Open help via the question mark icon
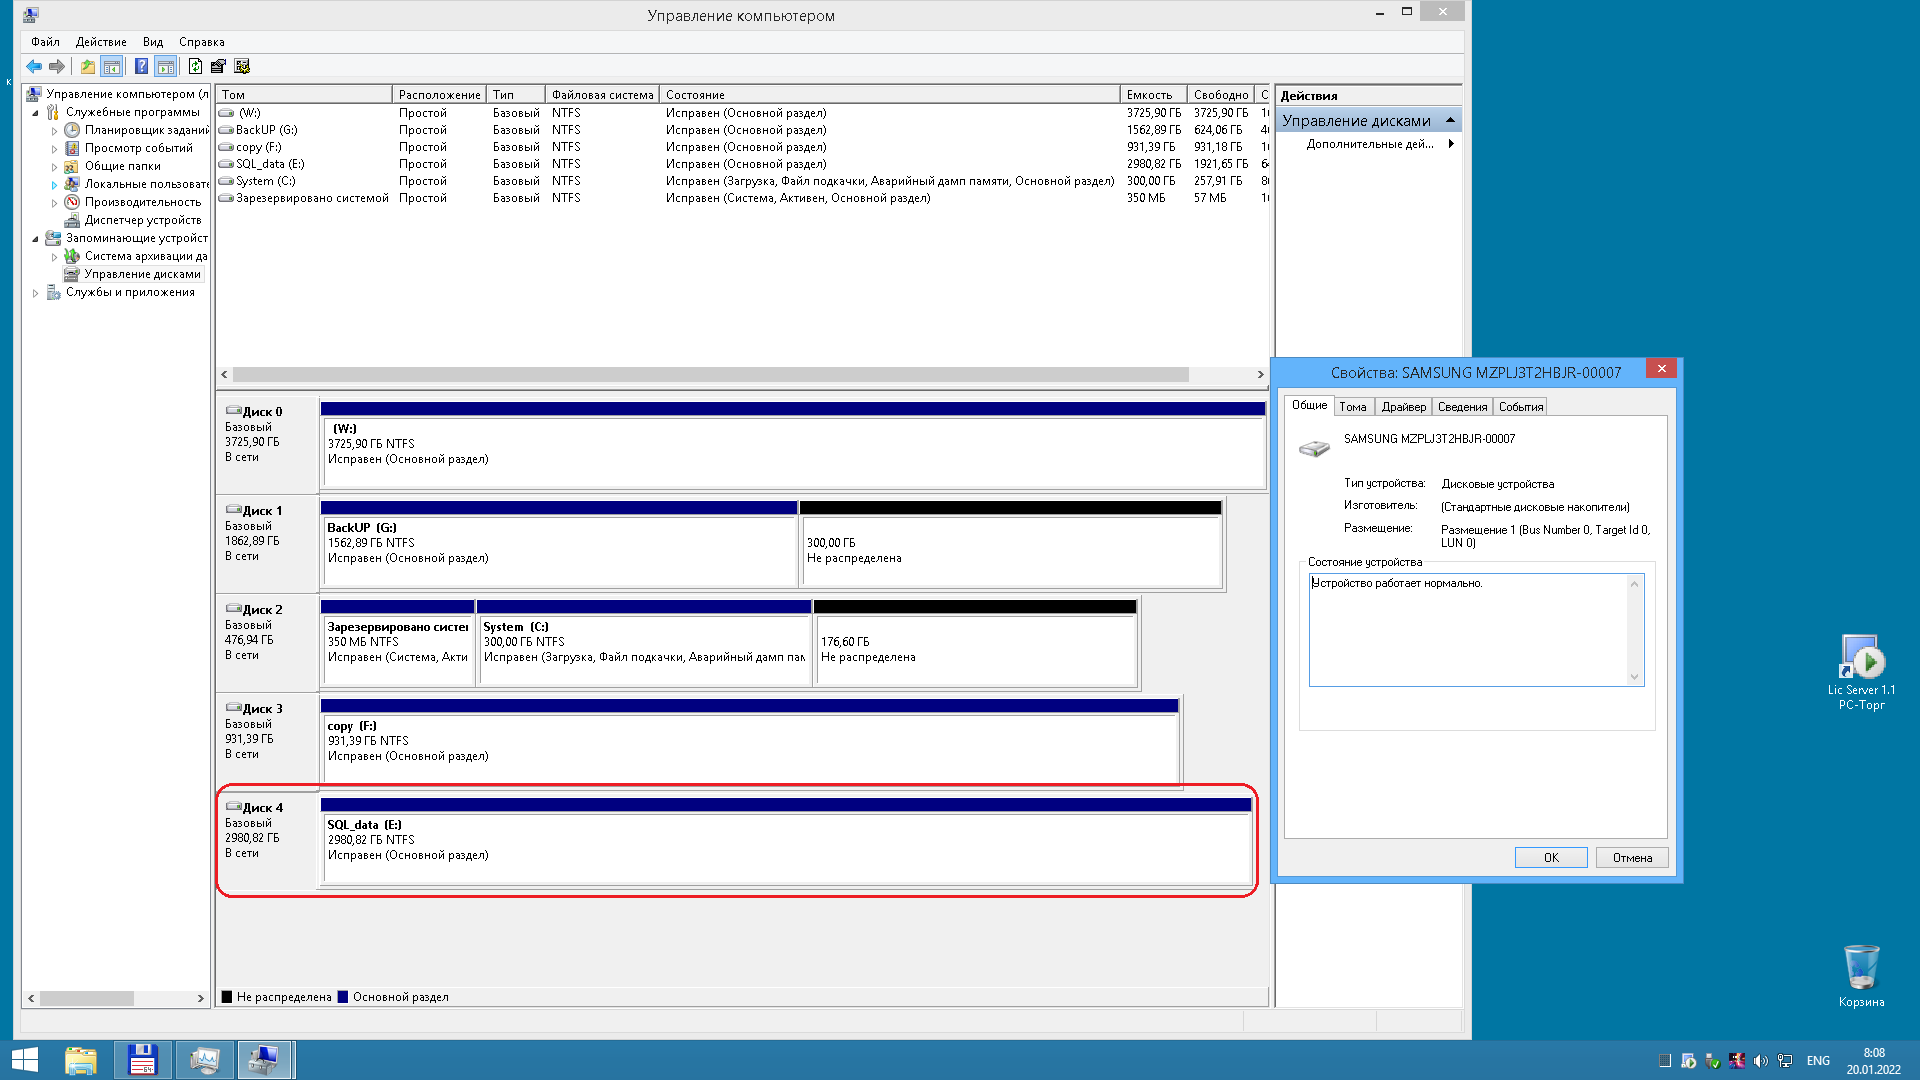The image size is (1920, 1080). (x=141, y=66)
